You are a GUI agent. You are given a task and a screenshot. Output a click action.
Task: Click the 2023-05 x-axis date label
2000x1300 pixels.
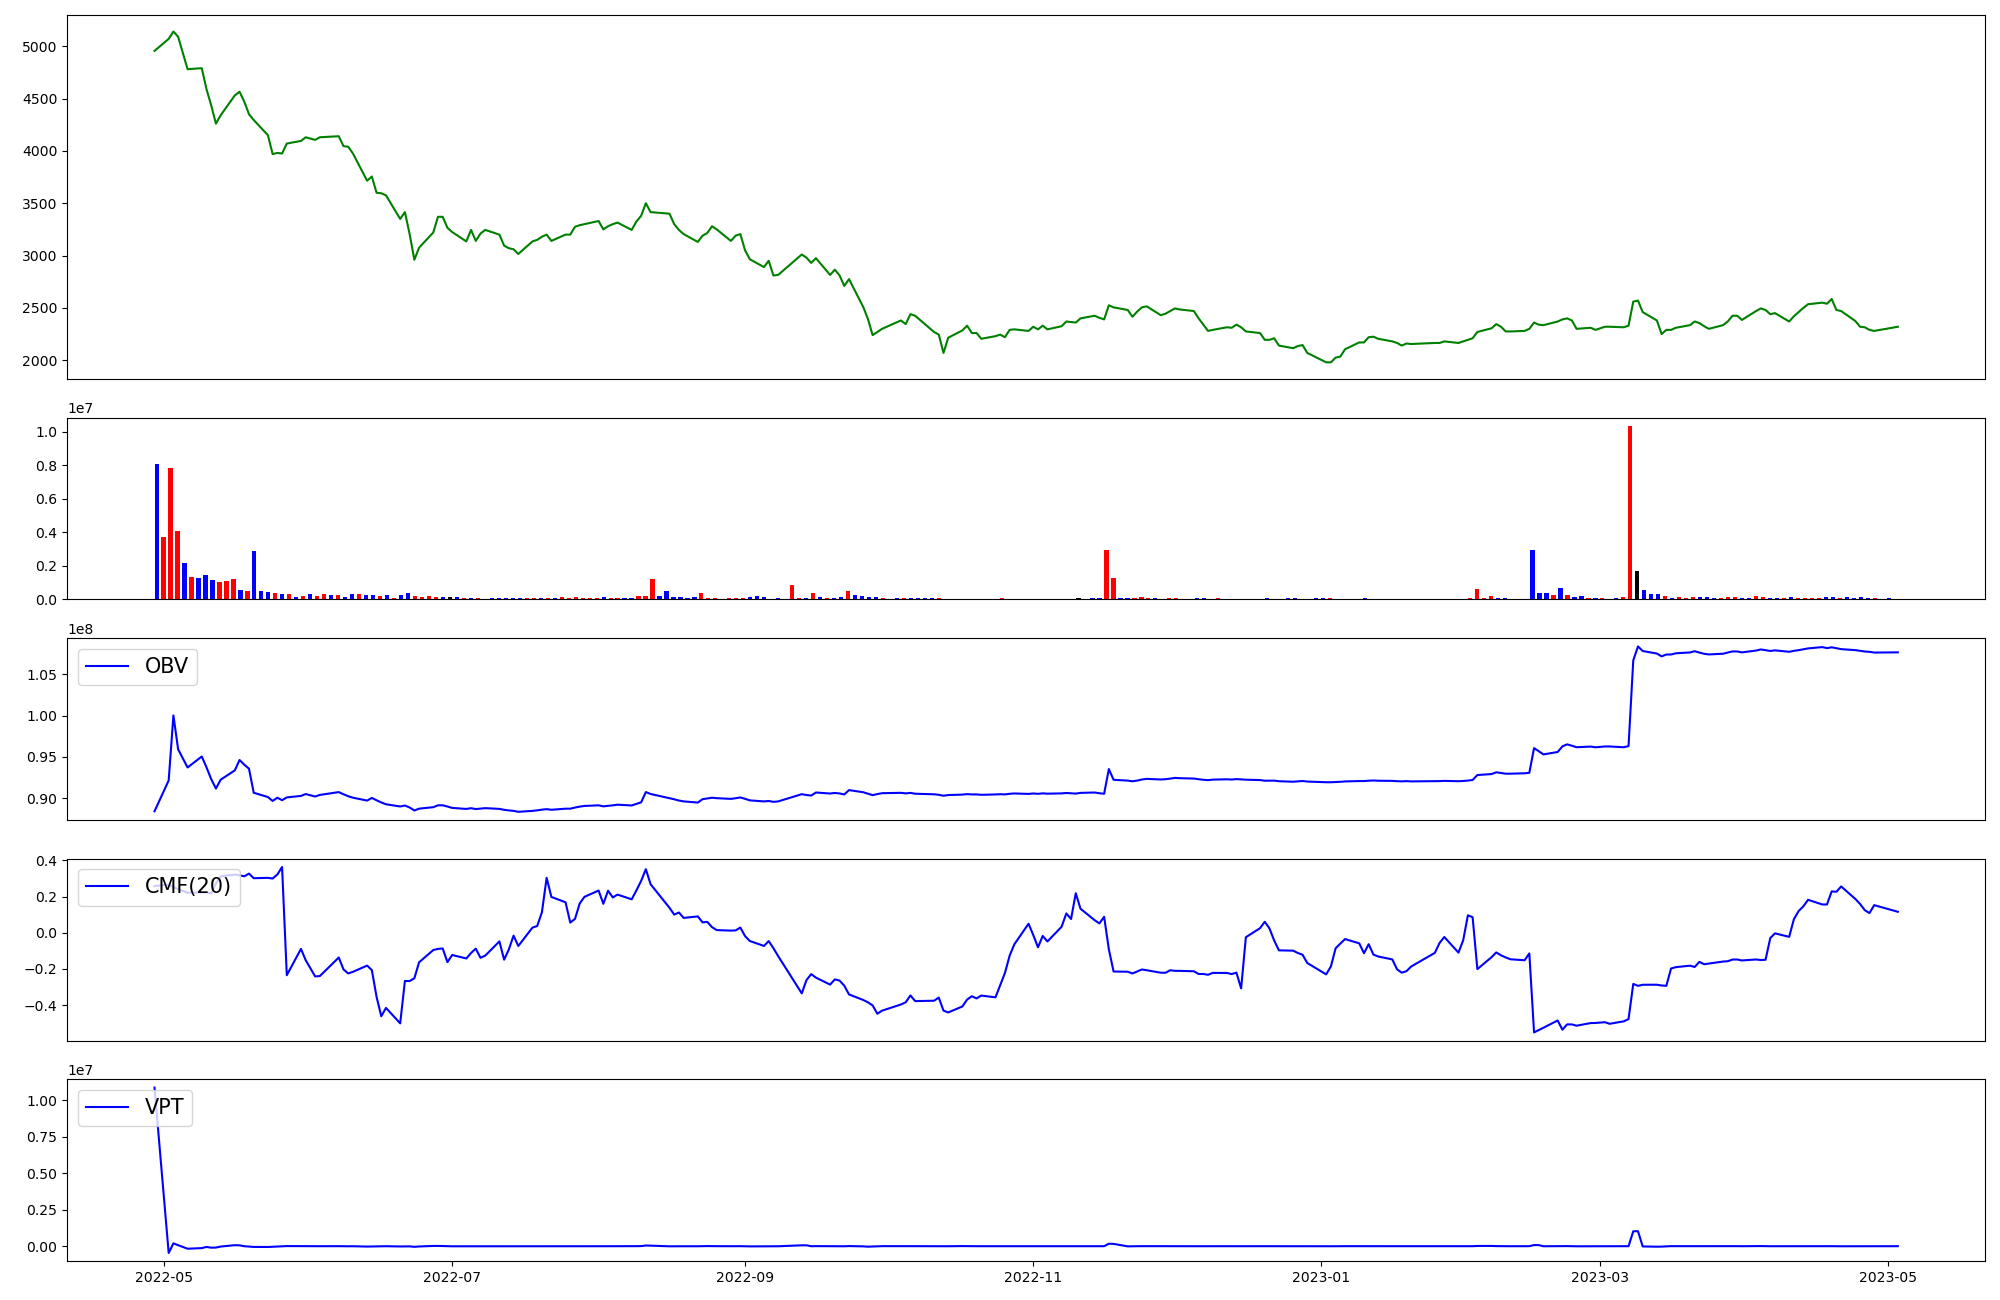point(1888,1277)
